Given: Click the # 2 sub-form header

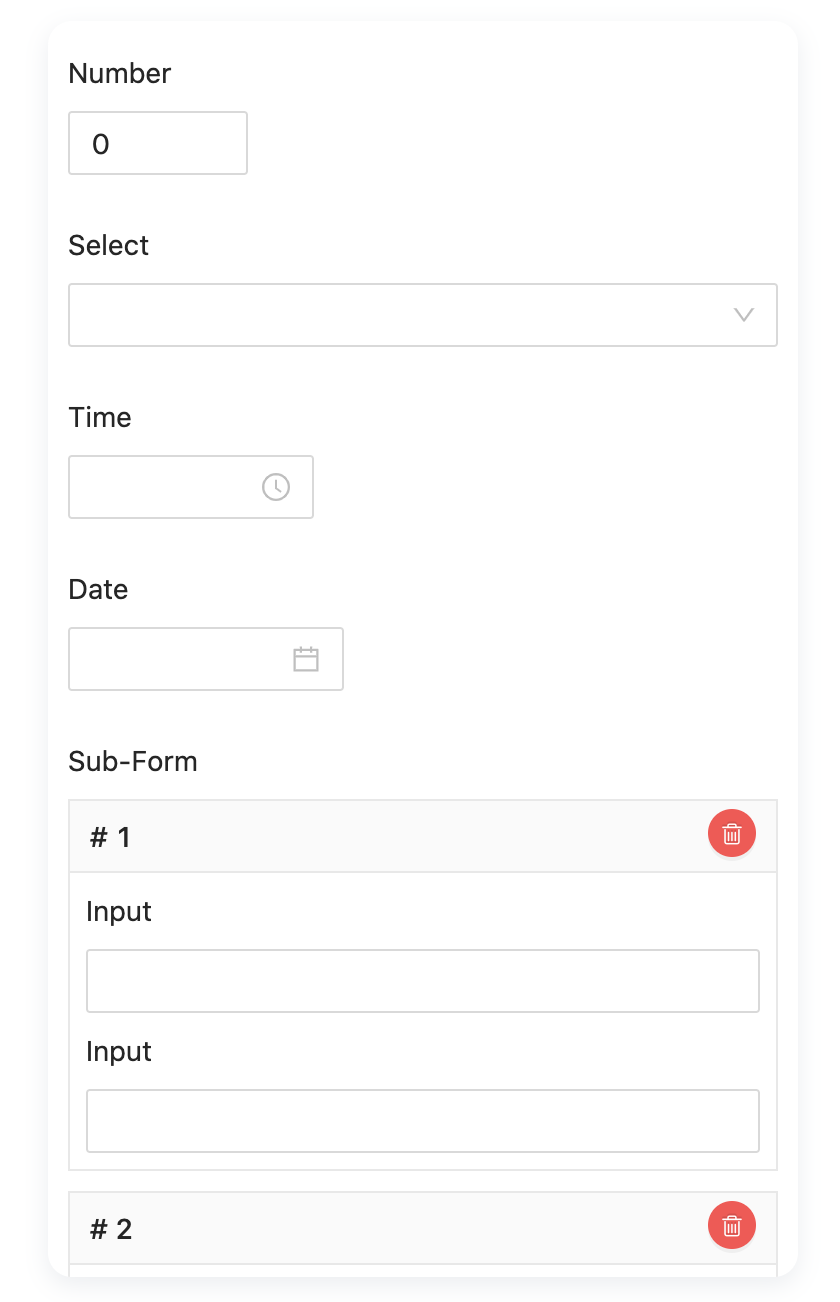Looking at the screenshot, I should pos(423,1228).
